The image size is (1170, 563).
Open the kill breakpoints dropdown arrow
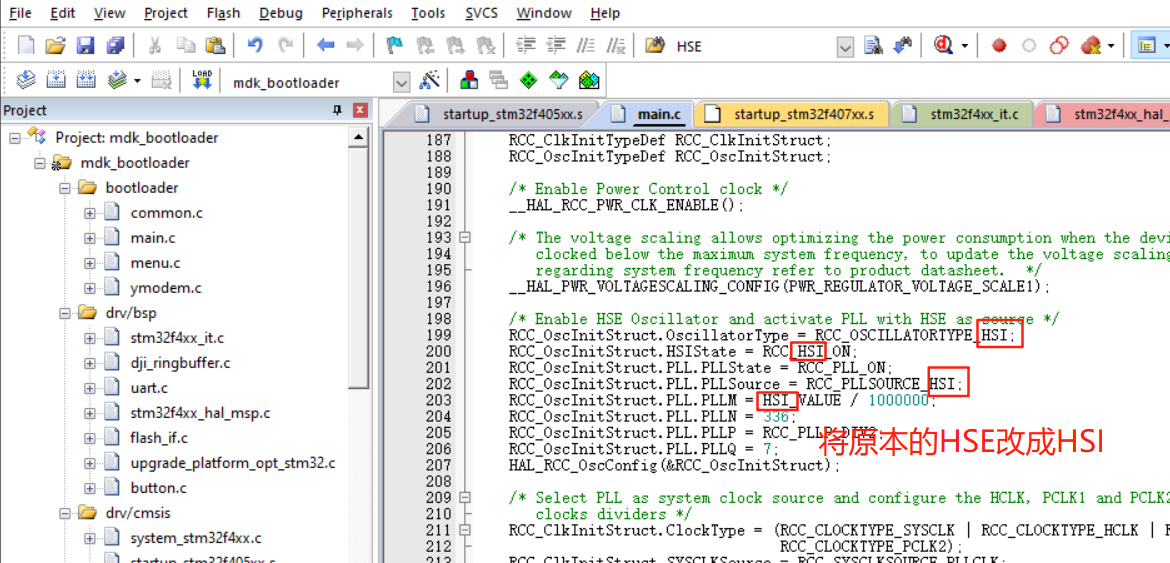(x=1111, y=46)
